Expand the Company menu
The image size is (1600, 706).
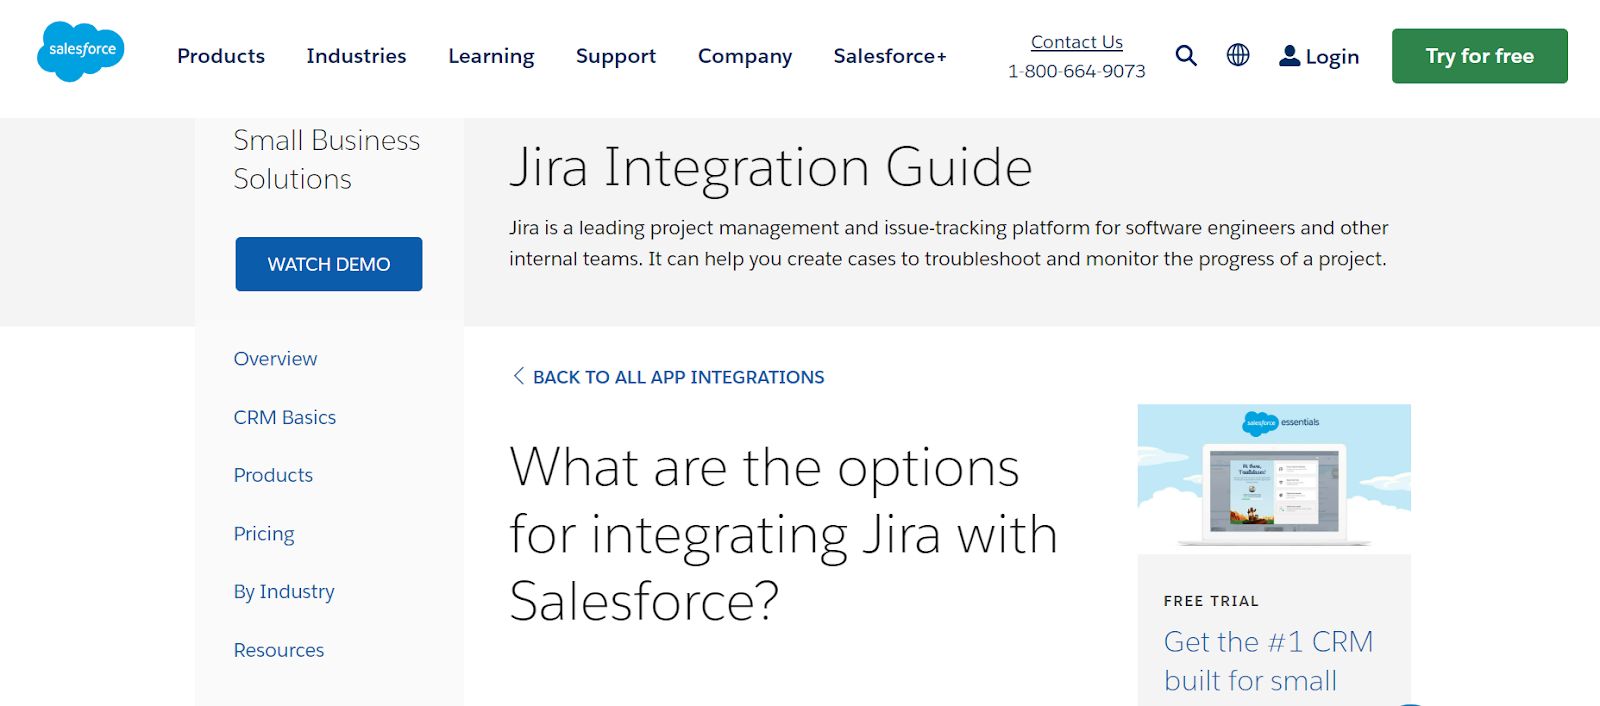[745, 56]
